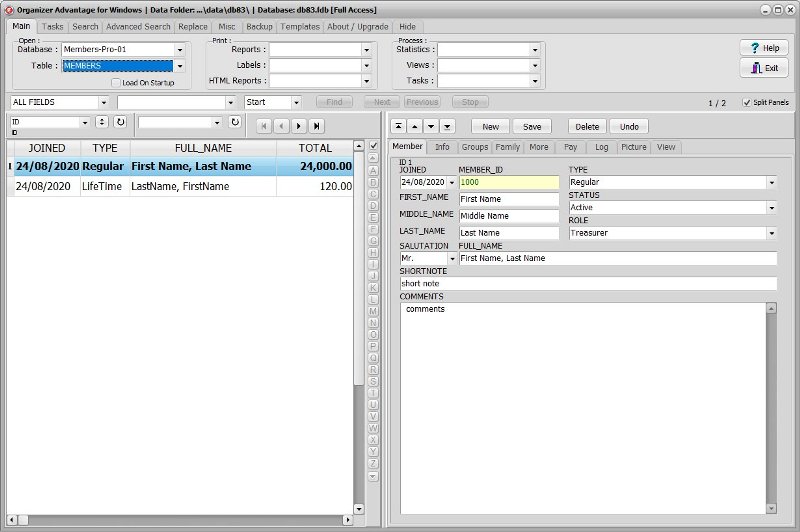Click the SHORTNOTE input field
This screenshot has width=800, height=532.
tap(588, 284)
